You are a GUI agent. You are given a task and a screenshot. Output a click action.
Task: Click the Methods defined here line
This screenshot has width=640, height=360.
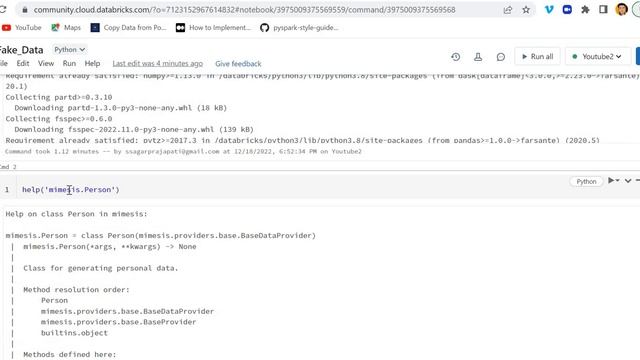click(69, 355)
